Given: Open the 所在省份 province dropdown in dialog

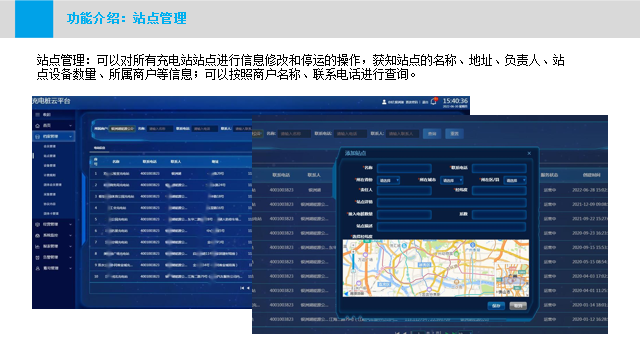Looking at the screenshot, I should point(388,180).
